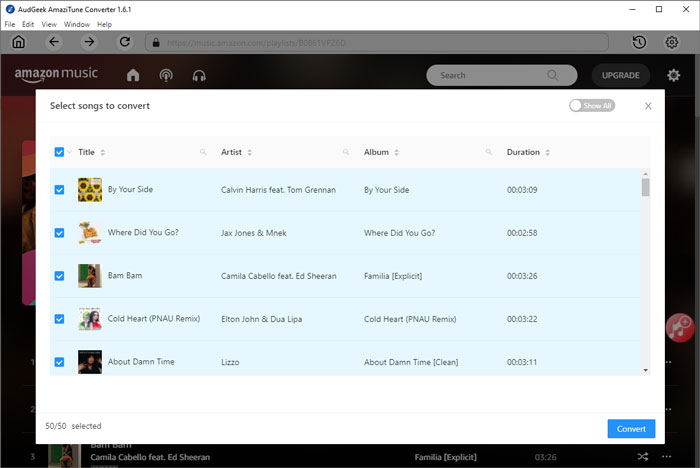Click artist Calvin Harris feat. Tom Grennan
The width and height of the screenshot is (700, 468).
278,190
